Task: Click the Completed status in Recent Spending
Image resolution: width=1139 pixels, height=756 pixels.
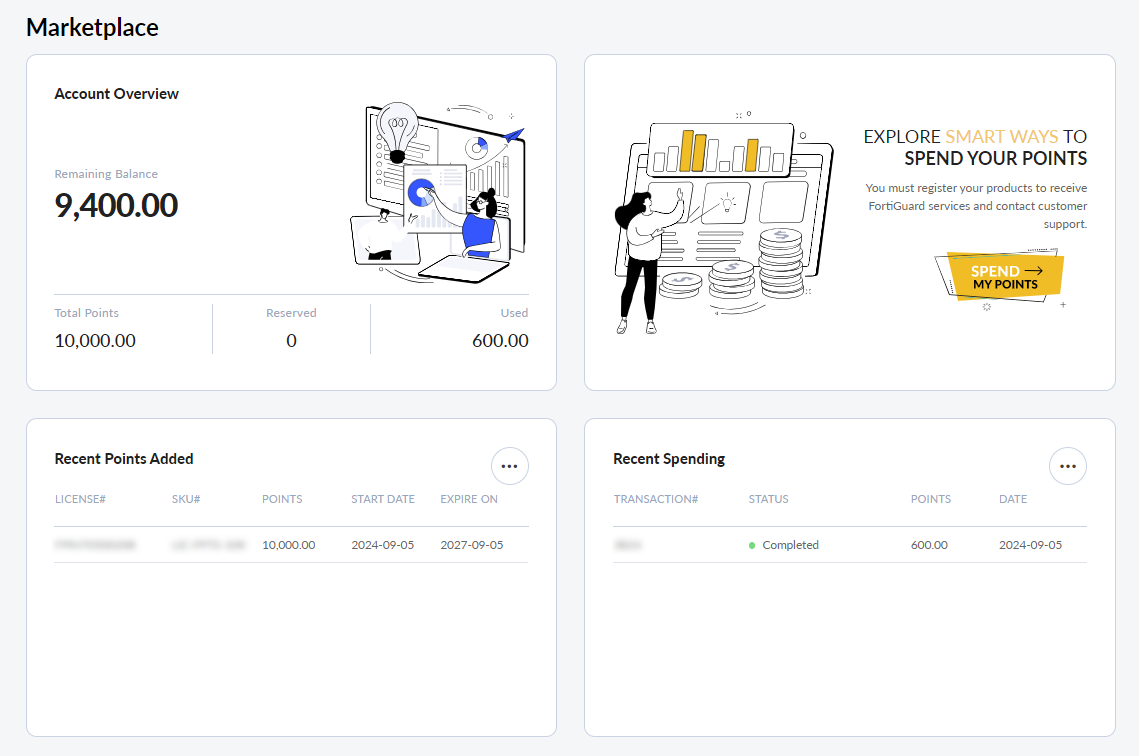Action: (x=784, y=545)
